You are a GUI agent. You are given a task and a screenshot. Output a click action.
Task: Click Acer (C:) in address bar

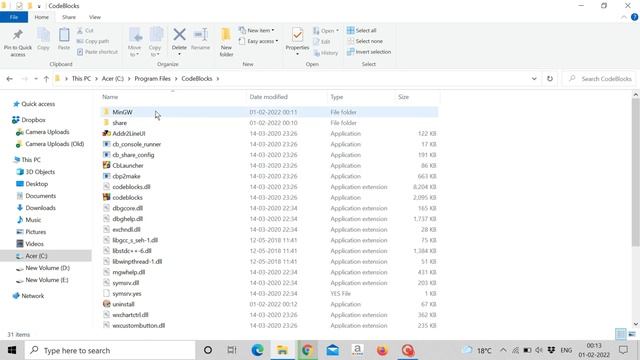(113, 78)
